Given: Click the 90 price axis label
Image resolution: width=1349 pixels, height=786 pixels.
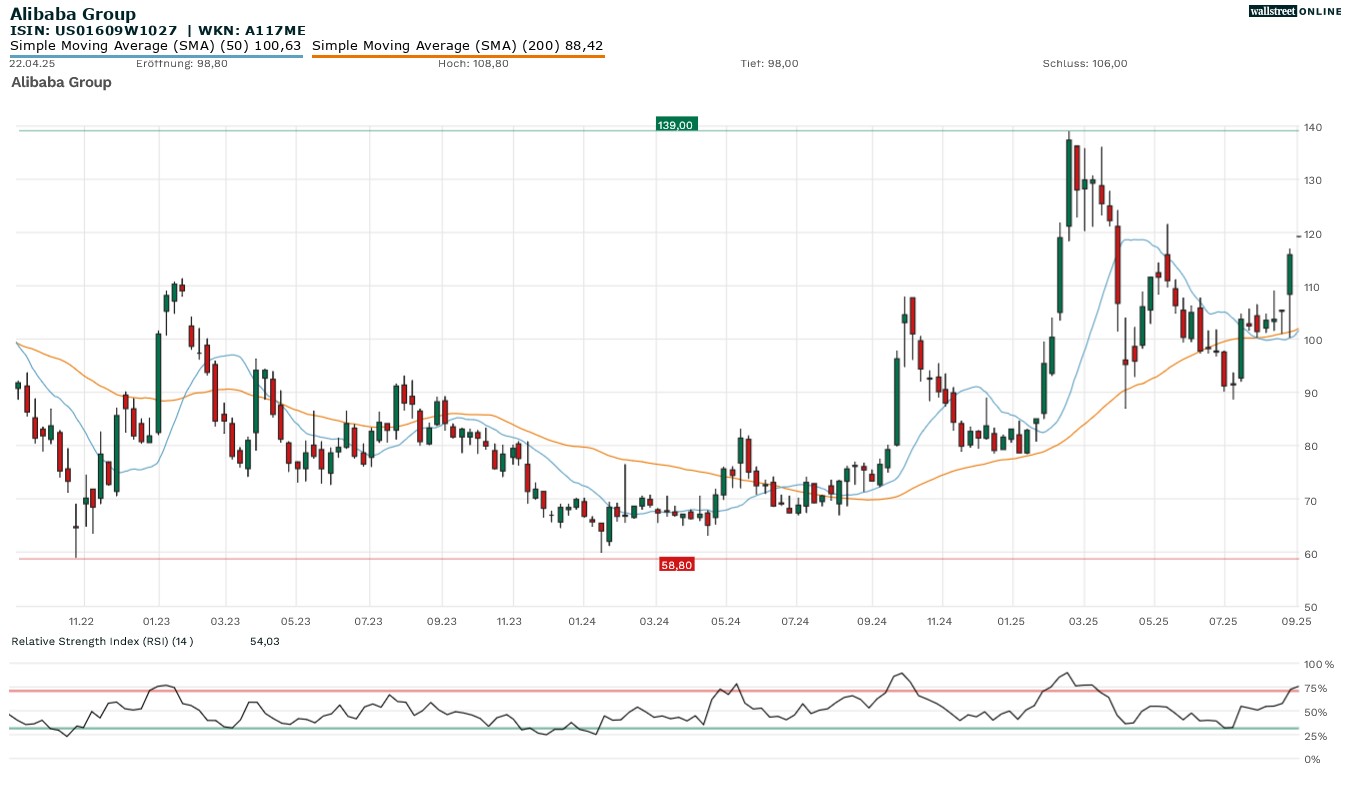Looking at the screenshot, I should 1310,394.
